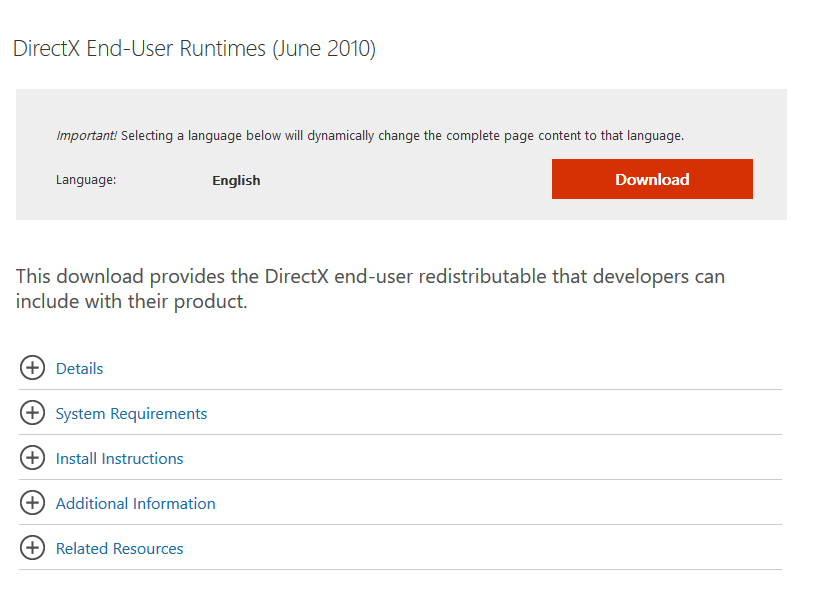Click the plus icon beside Related Resources
Viewport: 827px width, 600px height.
[32, 548]
